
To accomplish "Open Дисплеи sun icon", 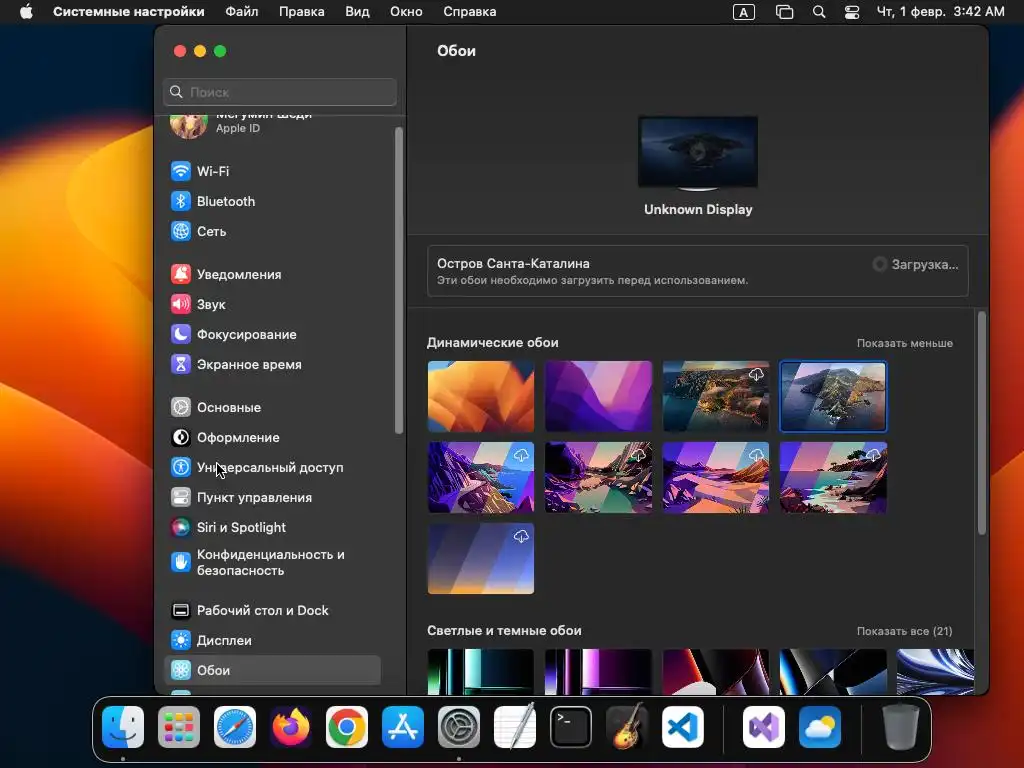I will point(181,641).
